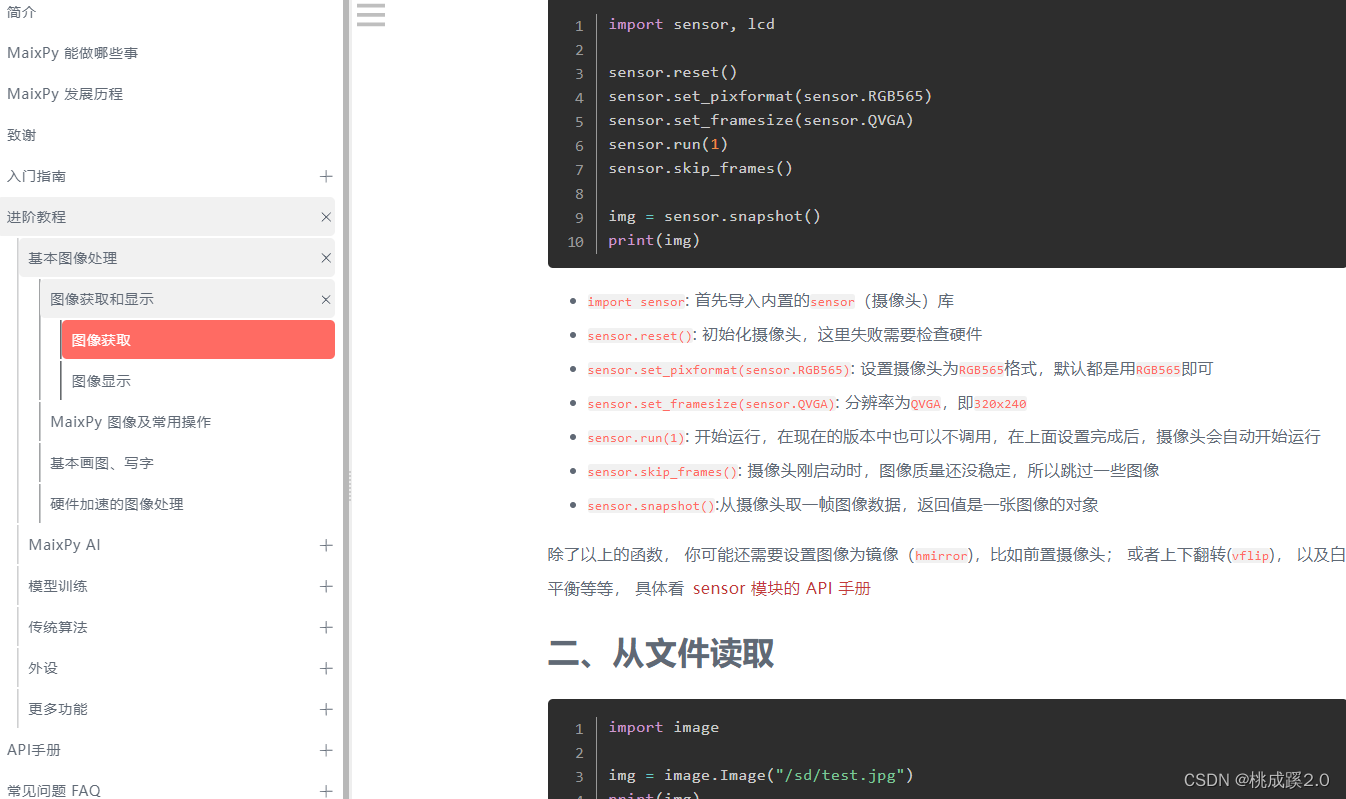Viewport: 1346px width, 799px height.
Task: Expand the 入门指南 section
Action: (x=326, y=176)
